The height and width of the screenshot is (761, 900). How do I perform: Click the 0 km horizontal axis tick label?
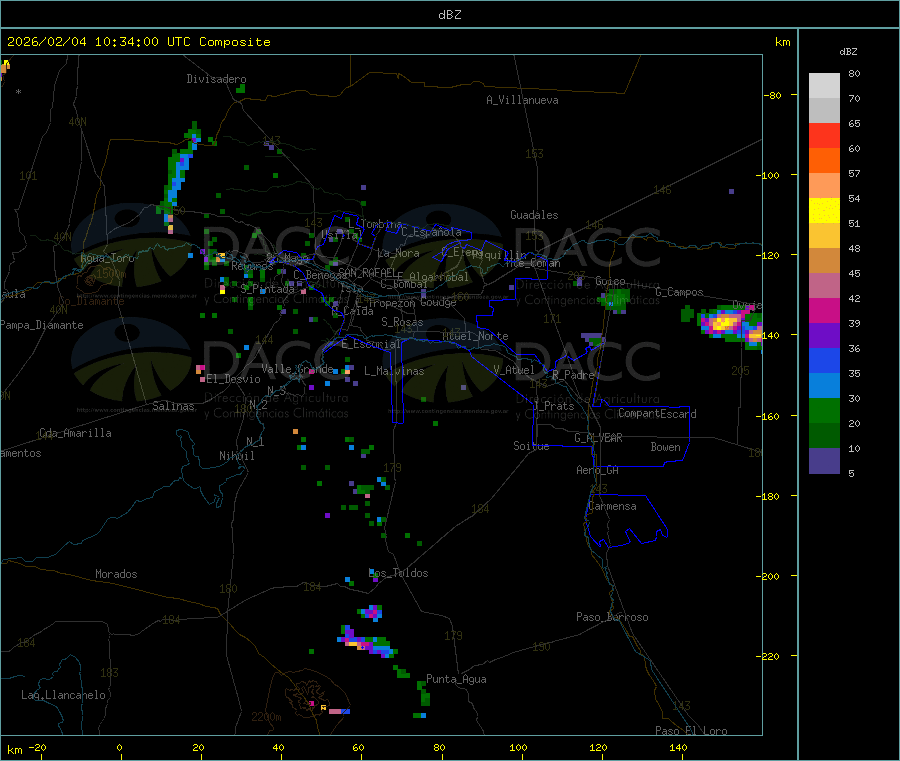pos(119,747)
